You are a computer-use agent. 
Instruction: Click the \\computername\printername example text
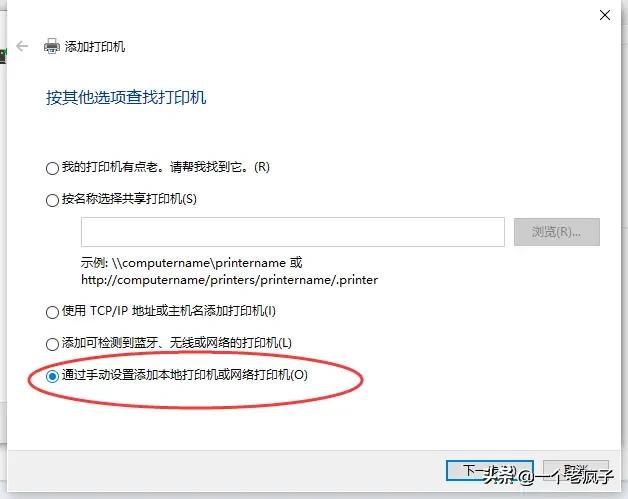tap(199, 263)
